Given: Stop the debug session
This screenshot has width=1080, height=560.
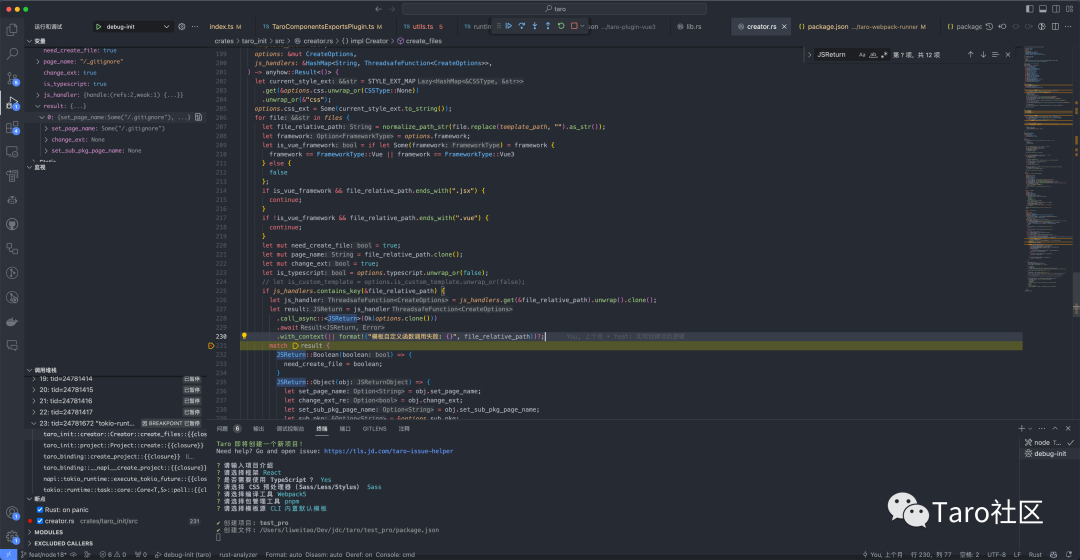Looking at the screenshot, I should 574,26.
